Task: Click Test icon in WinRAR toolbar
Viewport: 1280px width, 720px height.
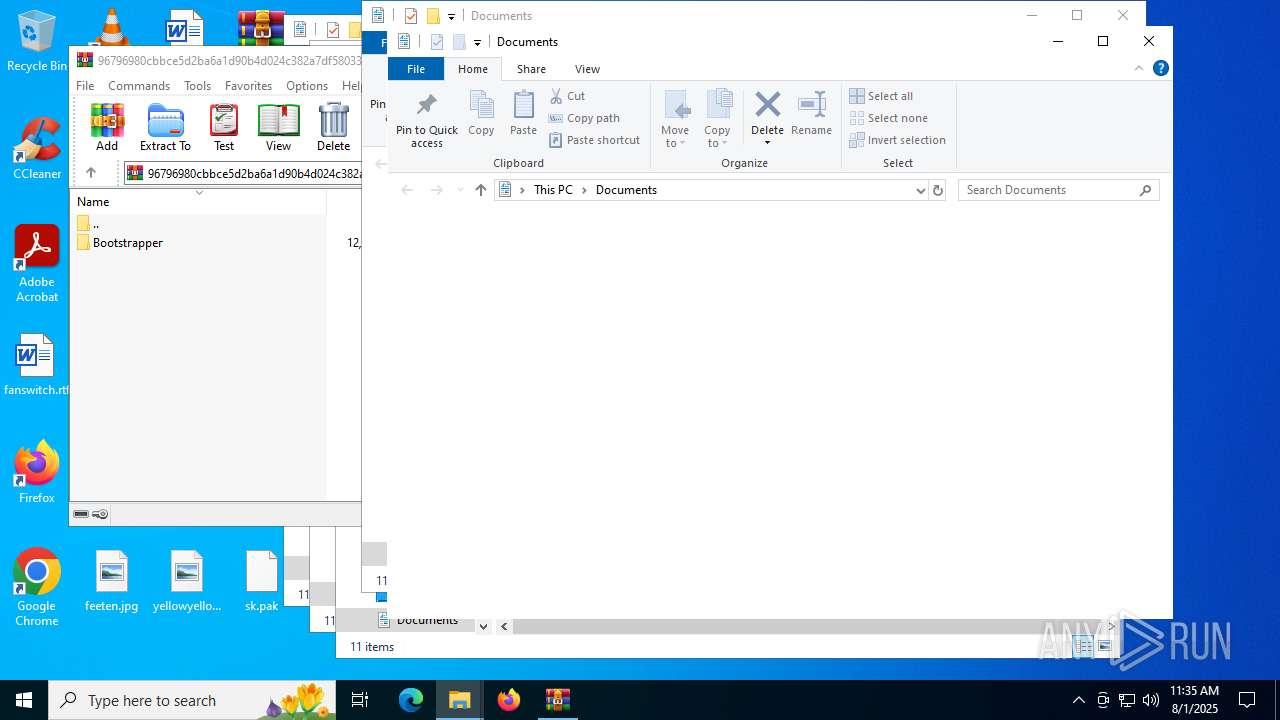Action: 224,127
